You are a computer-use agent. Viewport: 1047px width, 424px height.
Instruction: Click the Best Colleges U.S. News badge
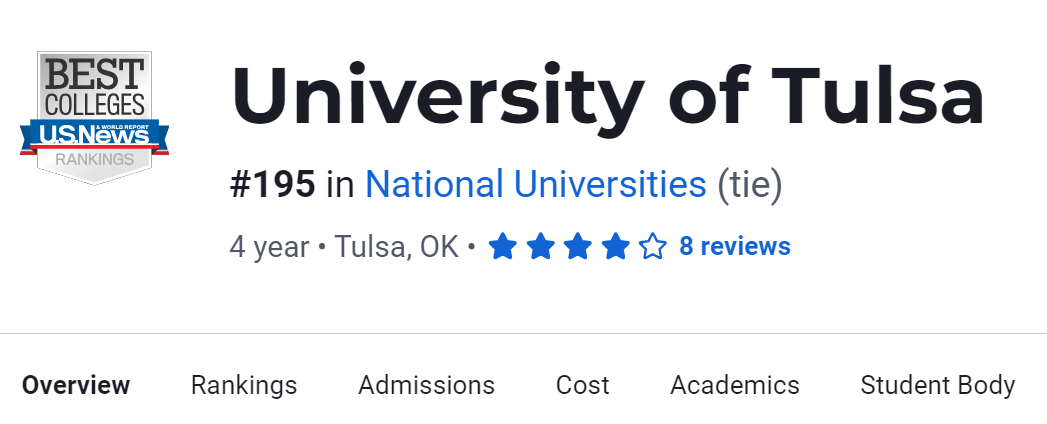[94, 118]
